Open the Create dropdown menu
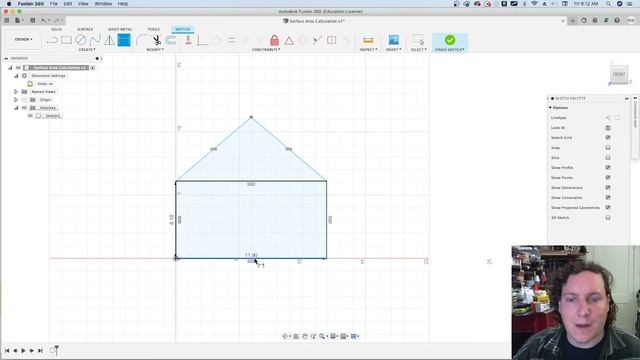 point(87,49)
